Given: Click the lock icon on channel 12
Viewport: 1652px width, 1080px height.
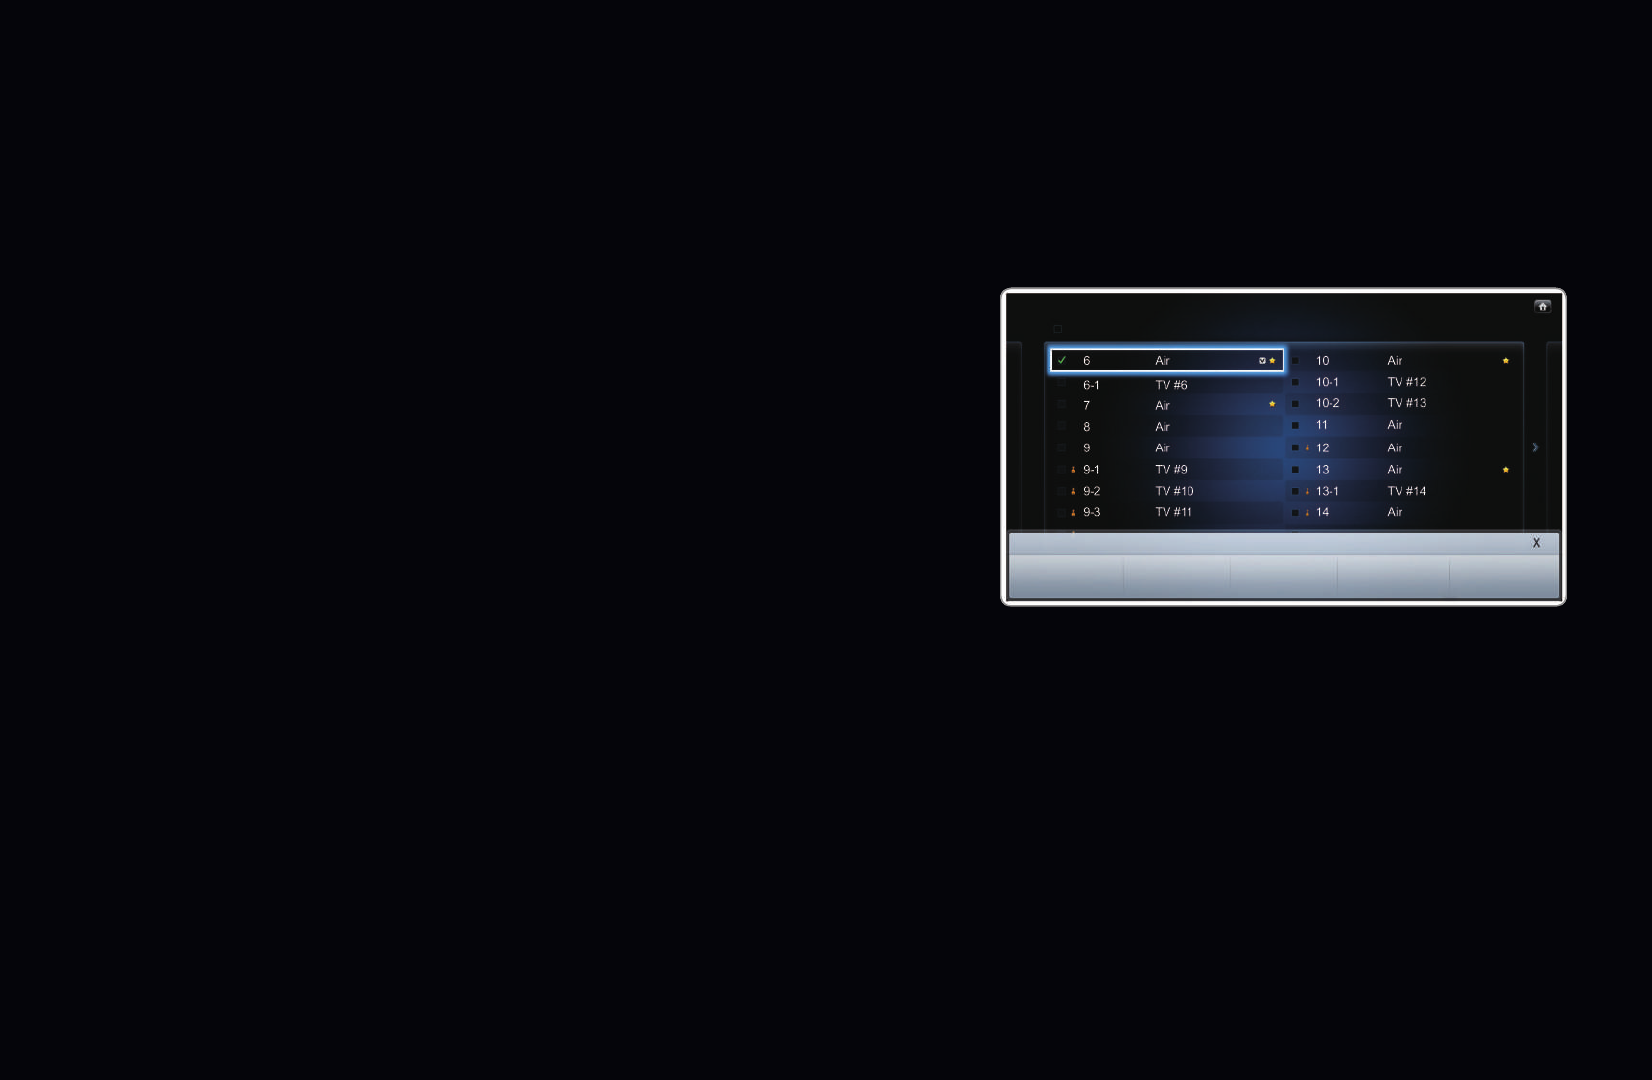Looking at the screenshot, I should (1307, 448).
